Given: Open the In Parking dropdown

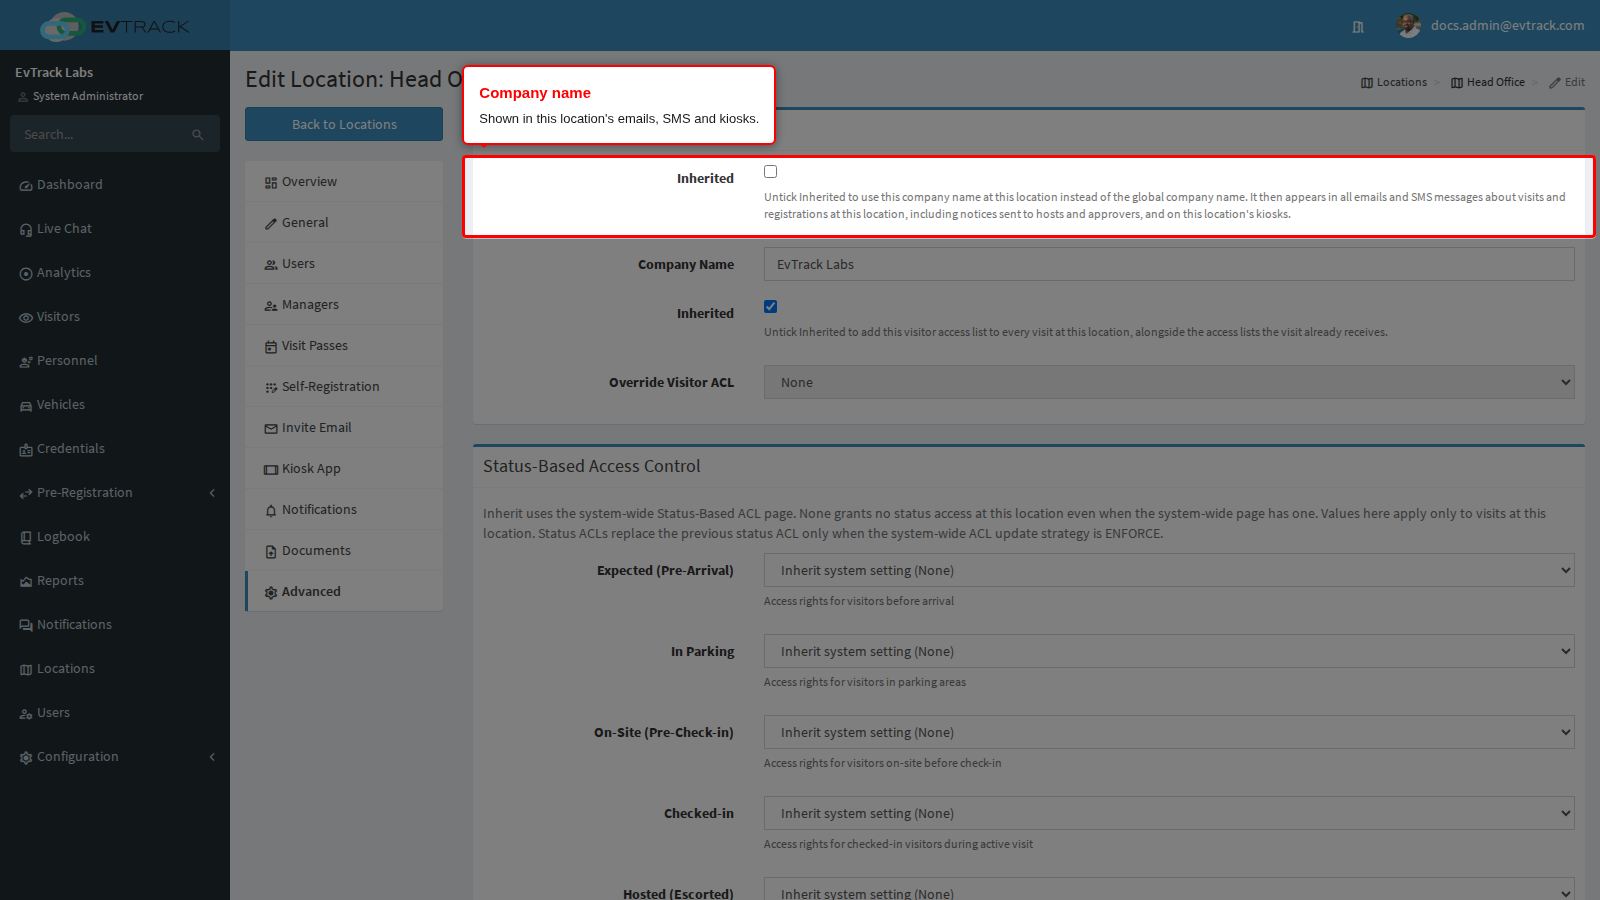Looking at the screenshot, I should 1169,651.
